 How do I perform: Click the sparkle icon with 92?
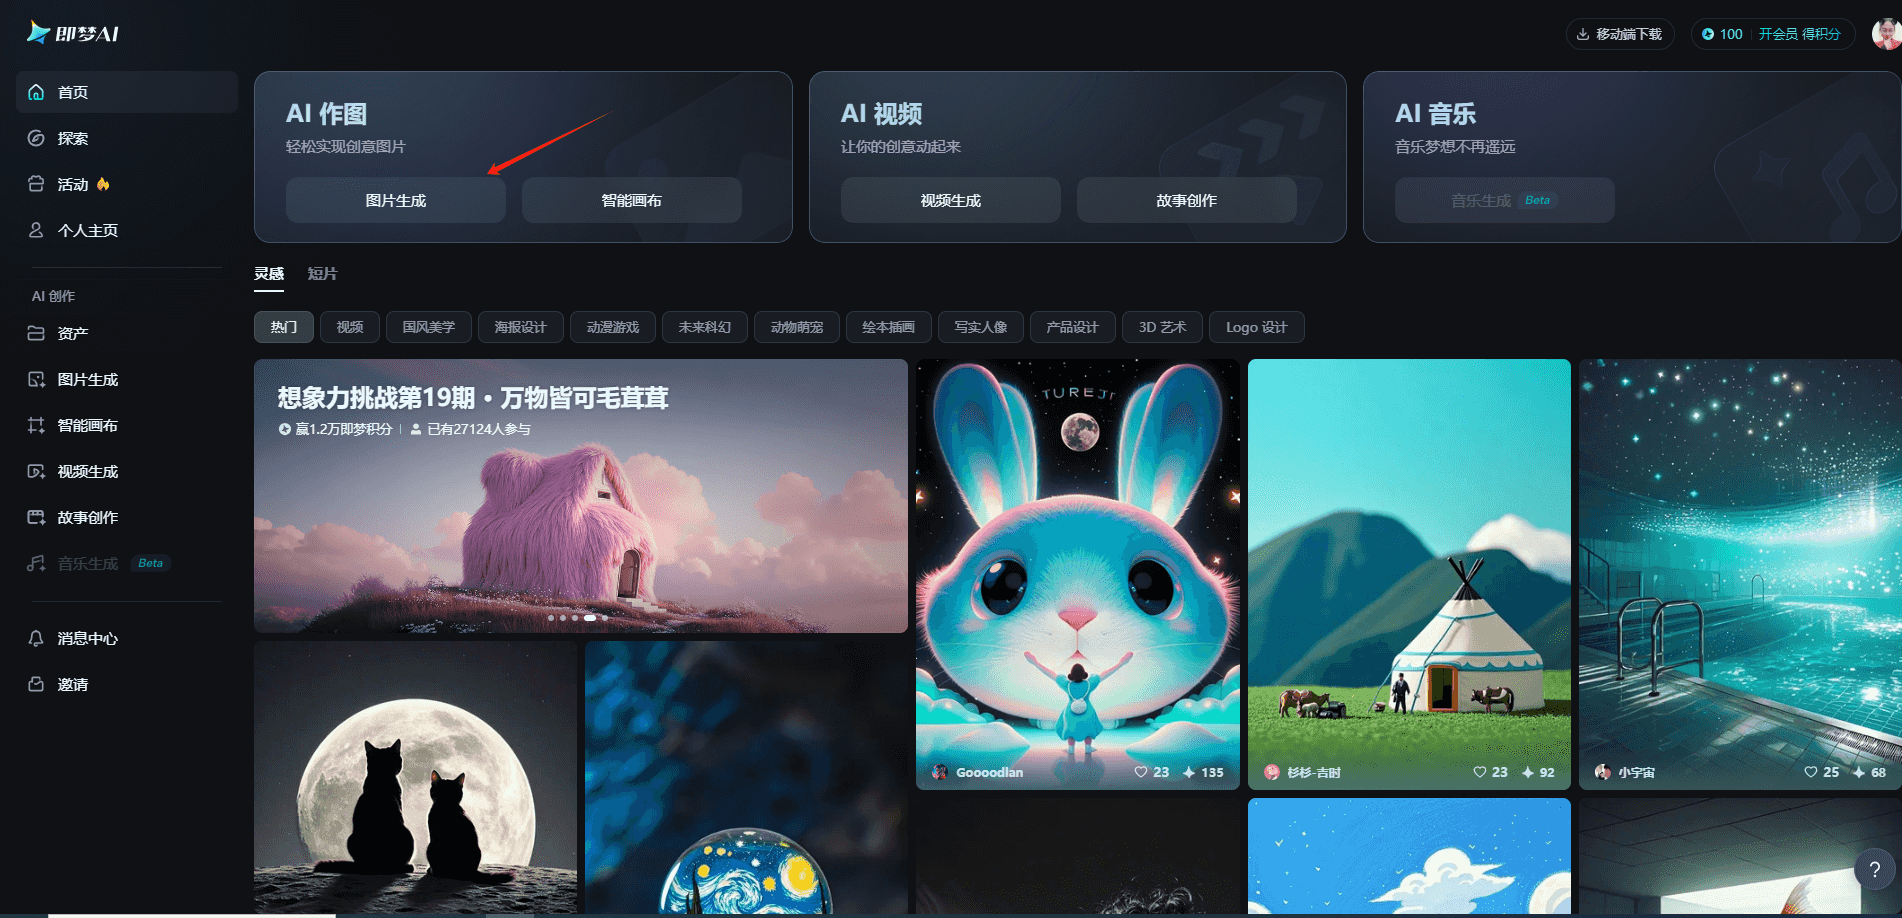(1528, 772)
